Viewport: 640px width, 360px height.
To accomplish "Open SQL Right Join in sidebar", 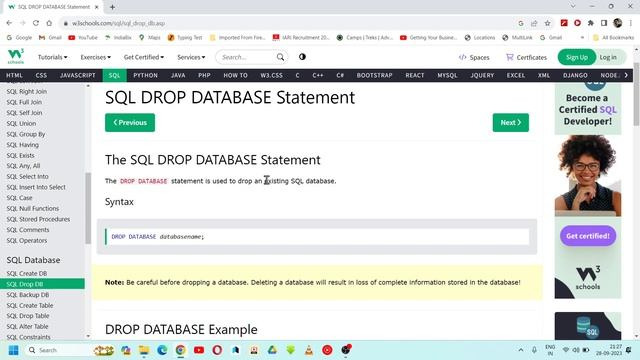I will [x=27, y=91].
